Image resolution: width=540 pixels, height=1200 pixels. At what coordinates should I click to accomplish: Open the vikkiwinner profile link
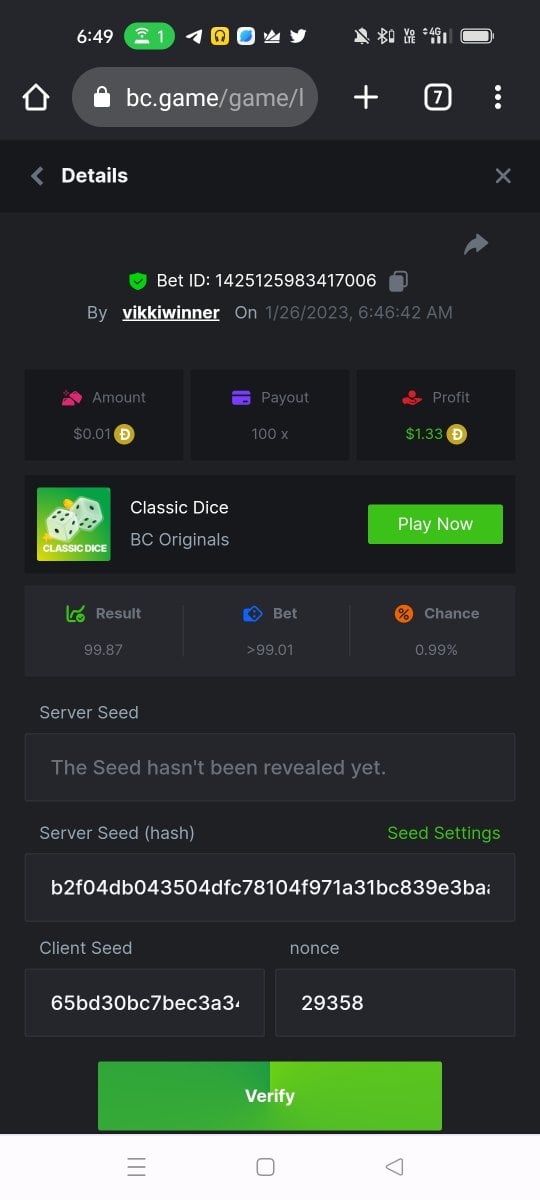(x=171, y=313)
